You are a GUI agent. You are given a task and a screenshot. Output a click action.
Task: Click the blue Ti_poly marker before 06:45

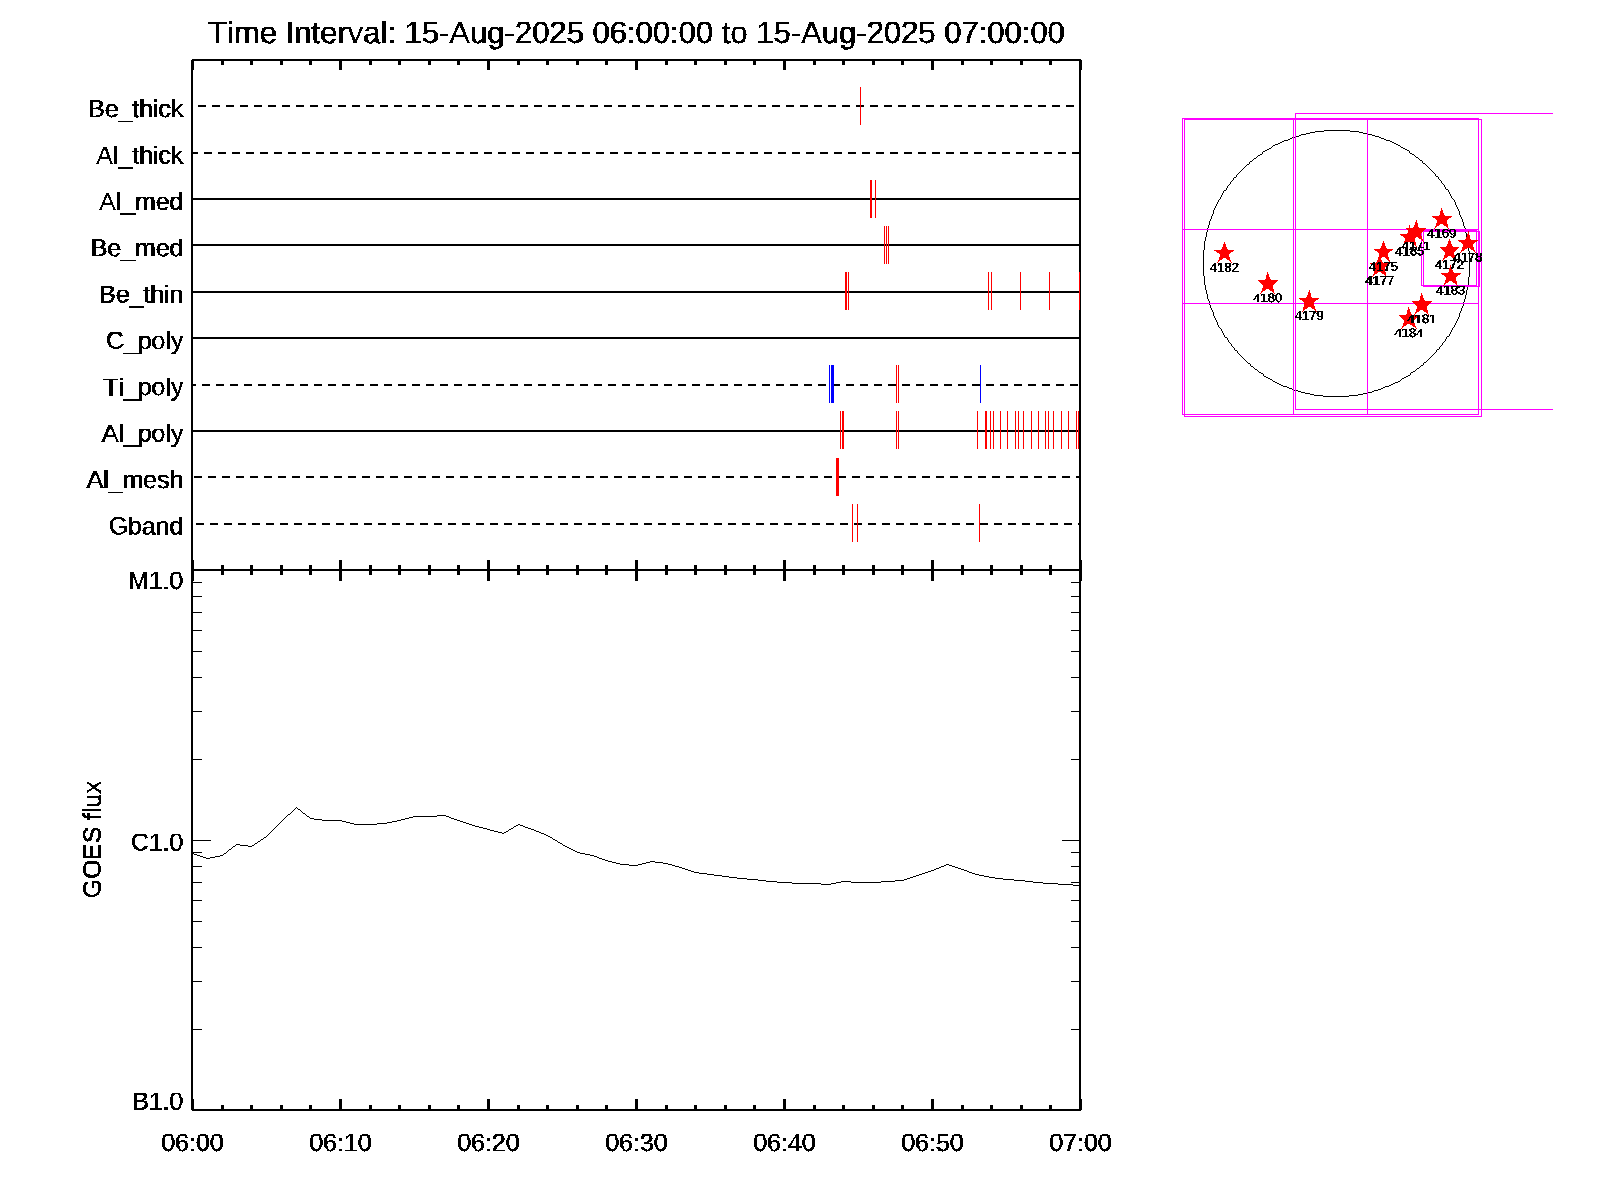tap(831, 385)
